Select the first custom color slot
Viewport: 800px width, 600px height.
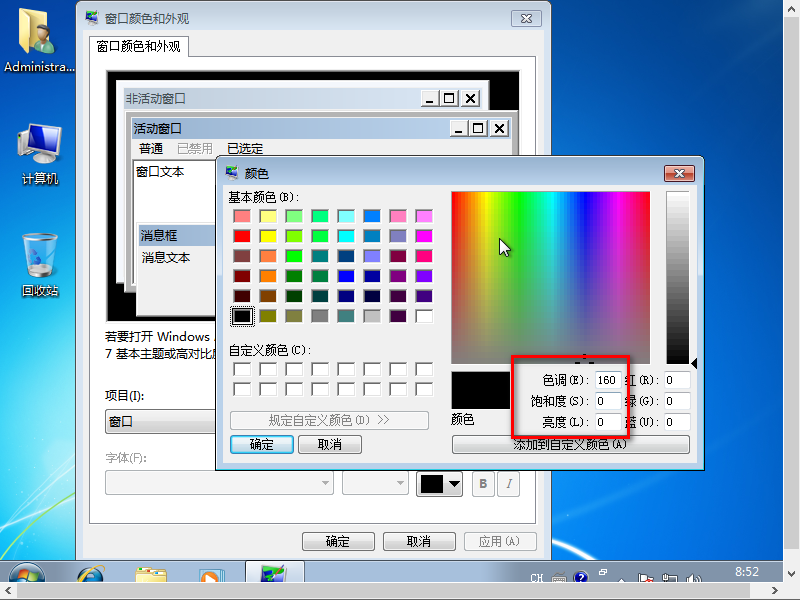tap(242, 369)
